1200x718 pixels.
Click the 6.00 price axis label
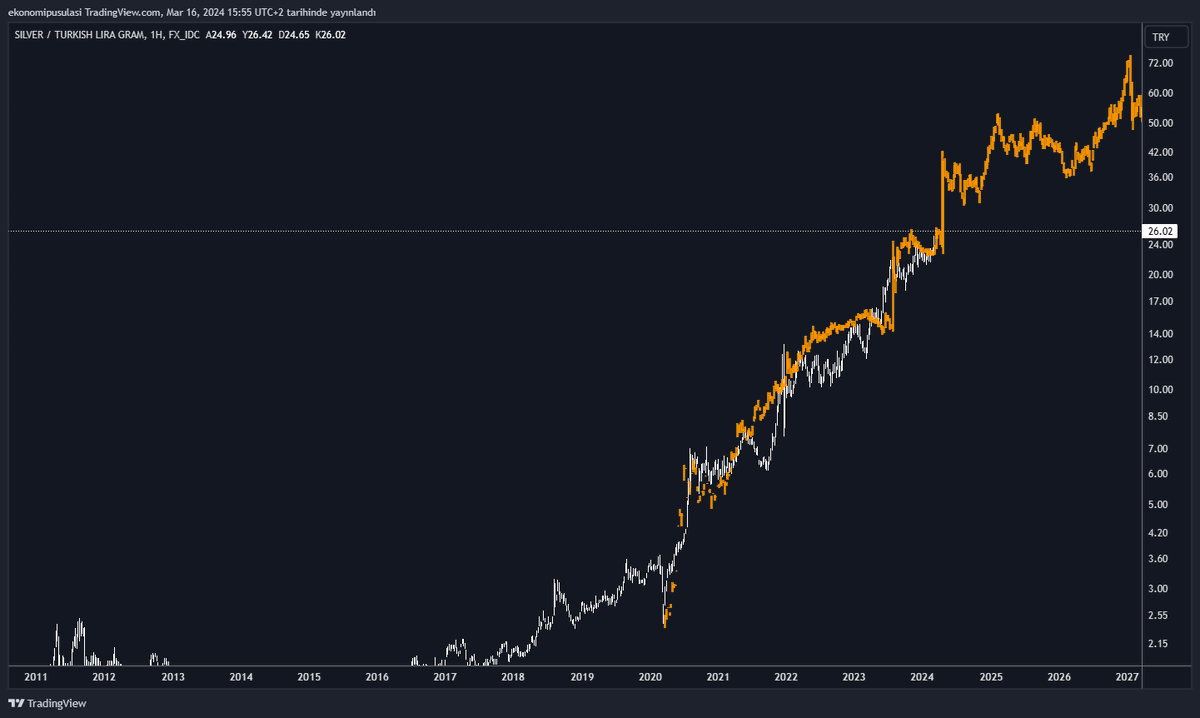(x=1158, y=474)
